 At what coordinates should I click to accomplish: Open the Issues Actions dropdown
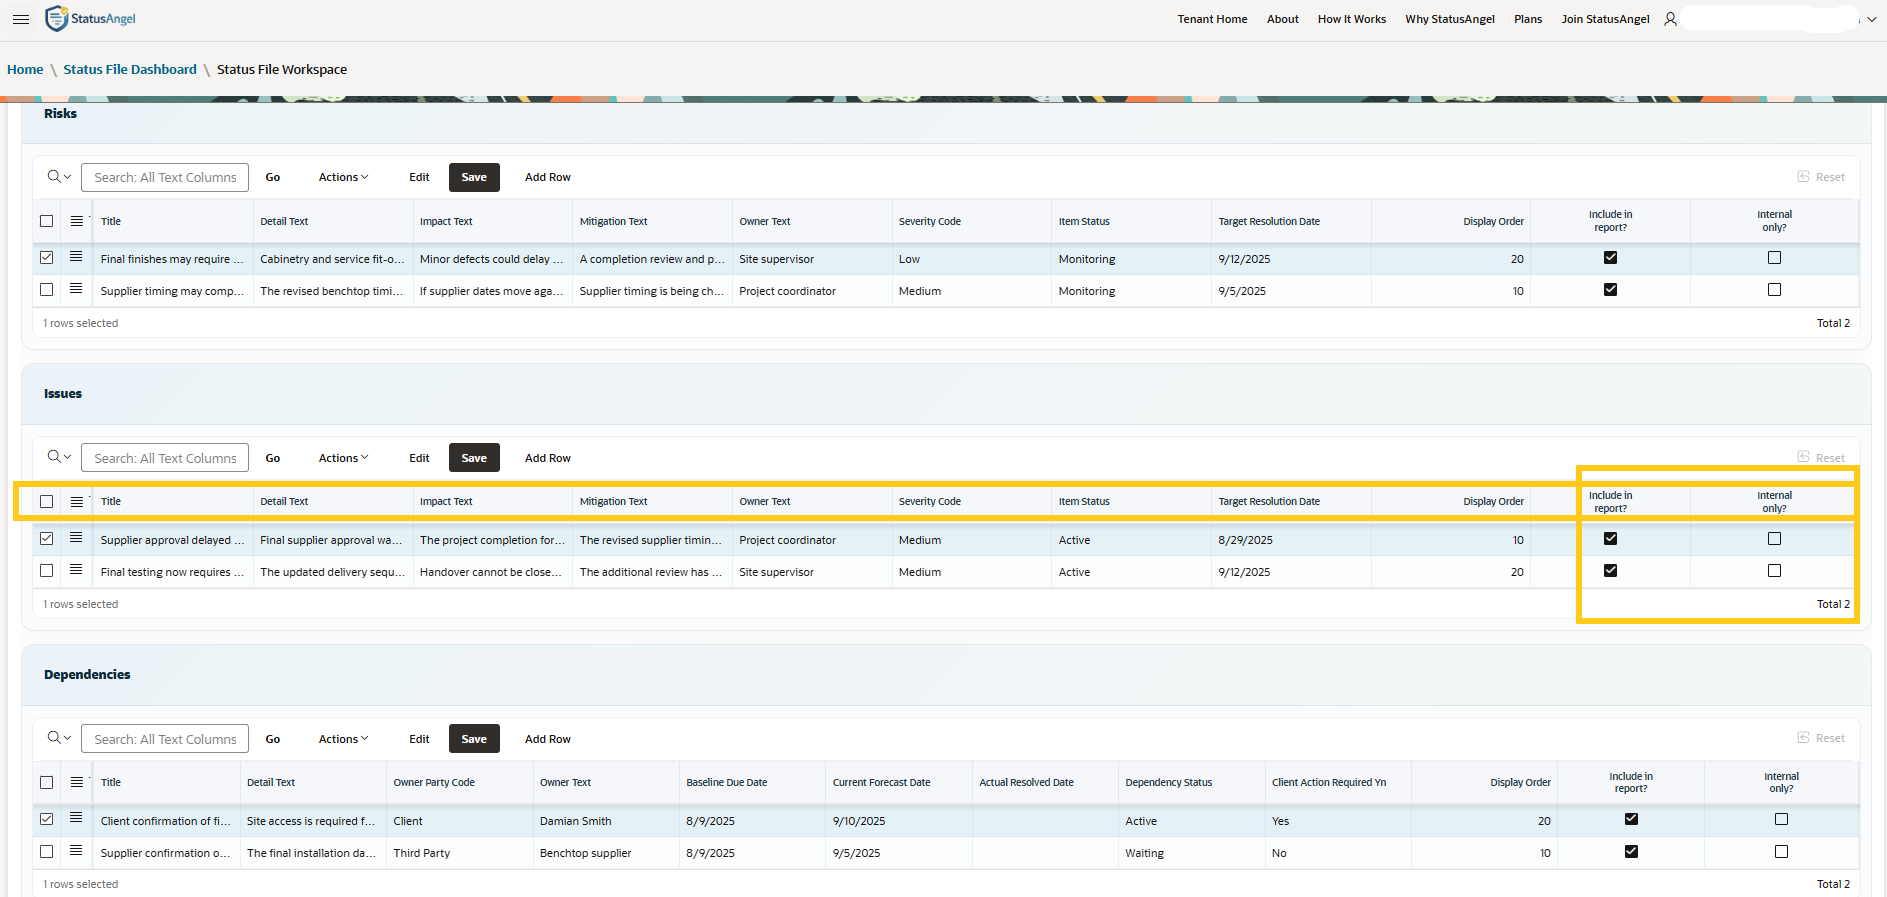click(343, 458)
